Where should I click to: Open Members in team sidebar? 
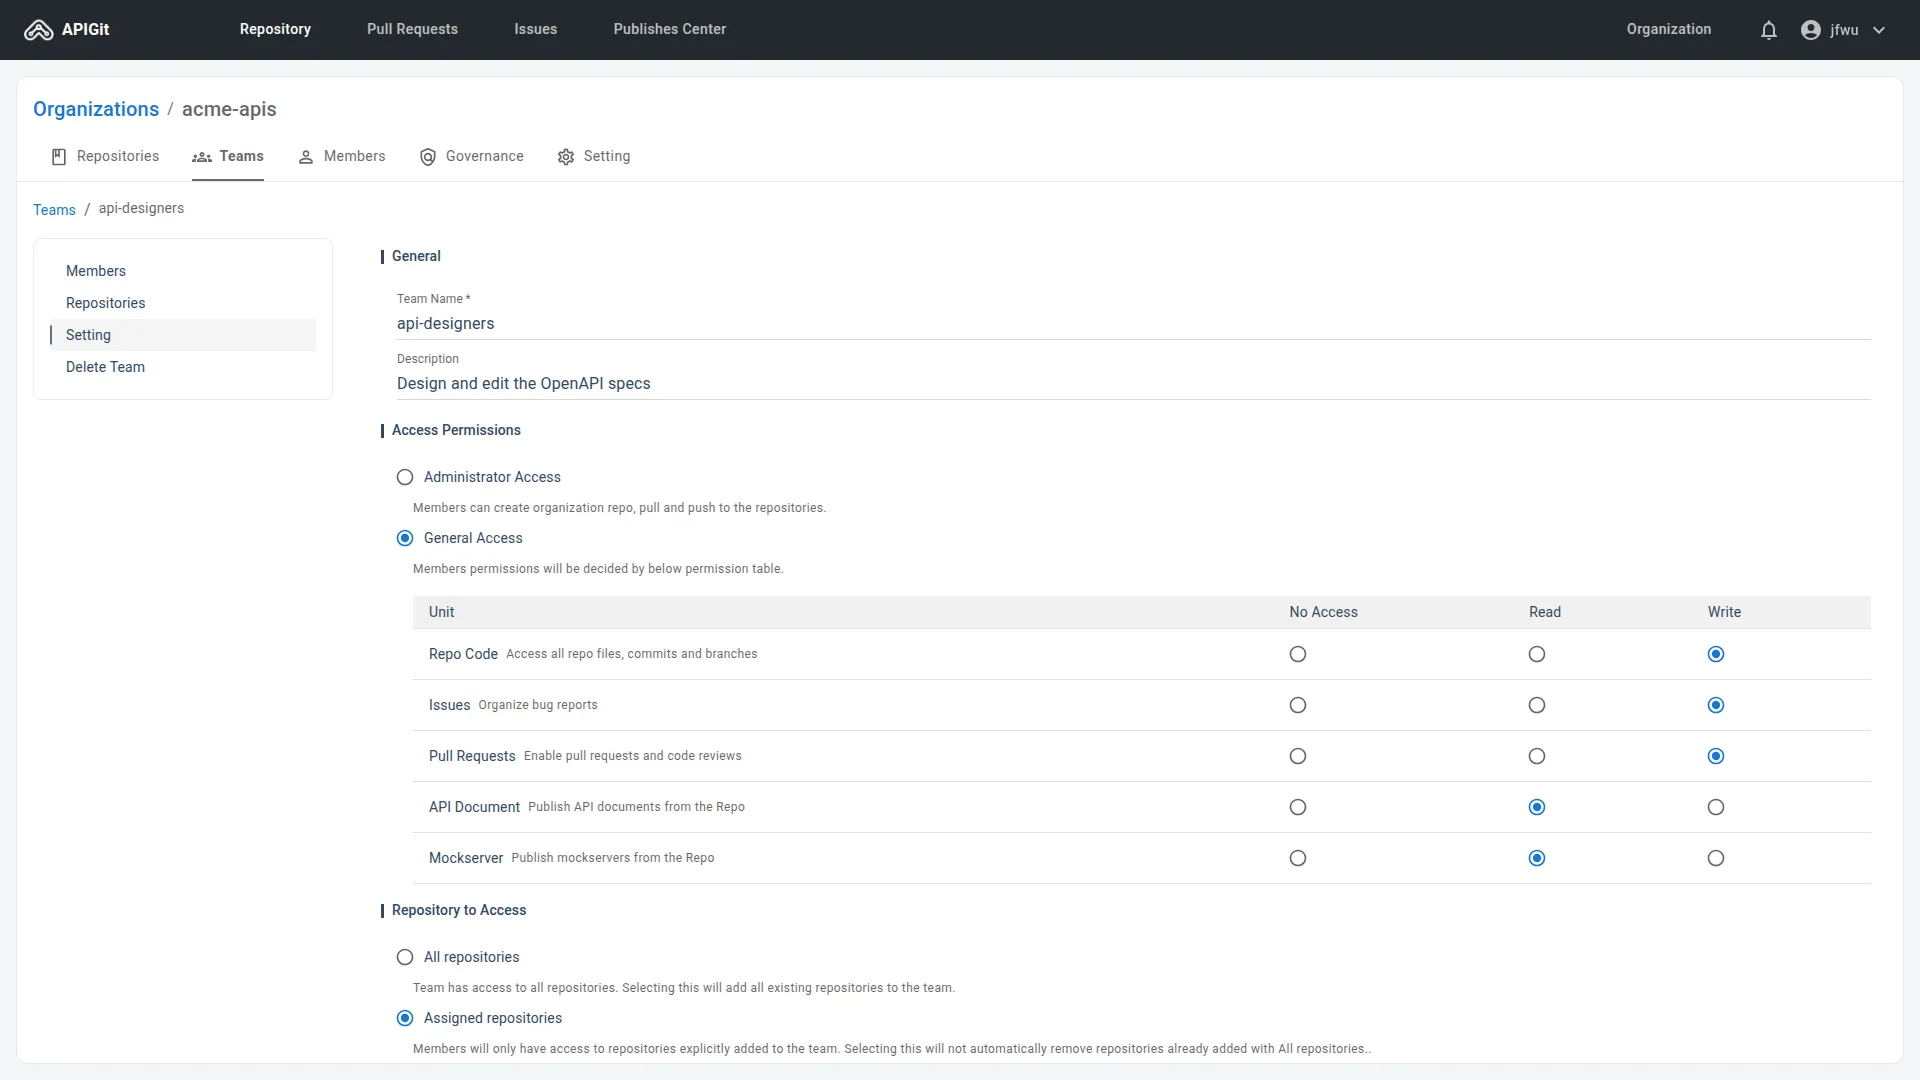(x=183, y=271)
